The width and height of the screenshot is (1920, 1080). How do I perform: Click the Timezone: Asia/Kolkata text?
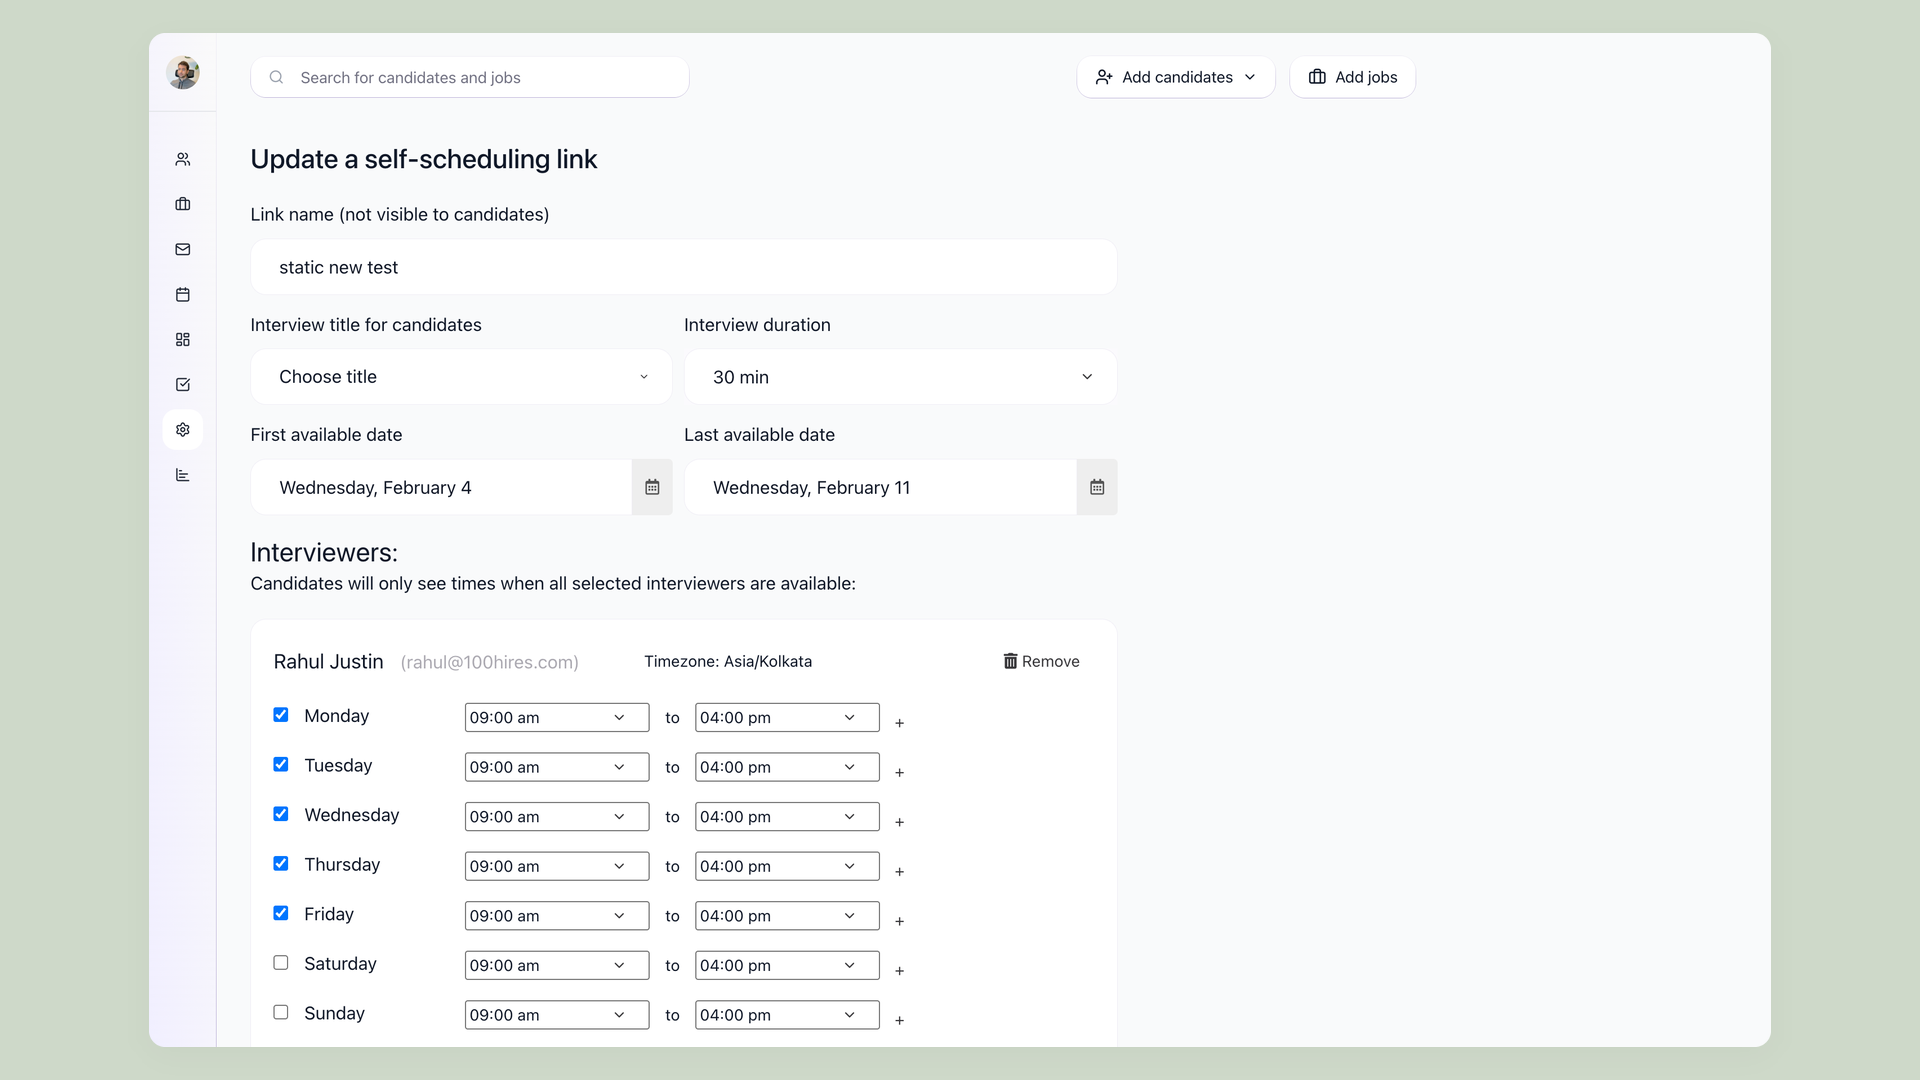(728, 661)
